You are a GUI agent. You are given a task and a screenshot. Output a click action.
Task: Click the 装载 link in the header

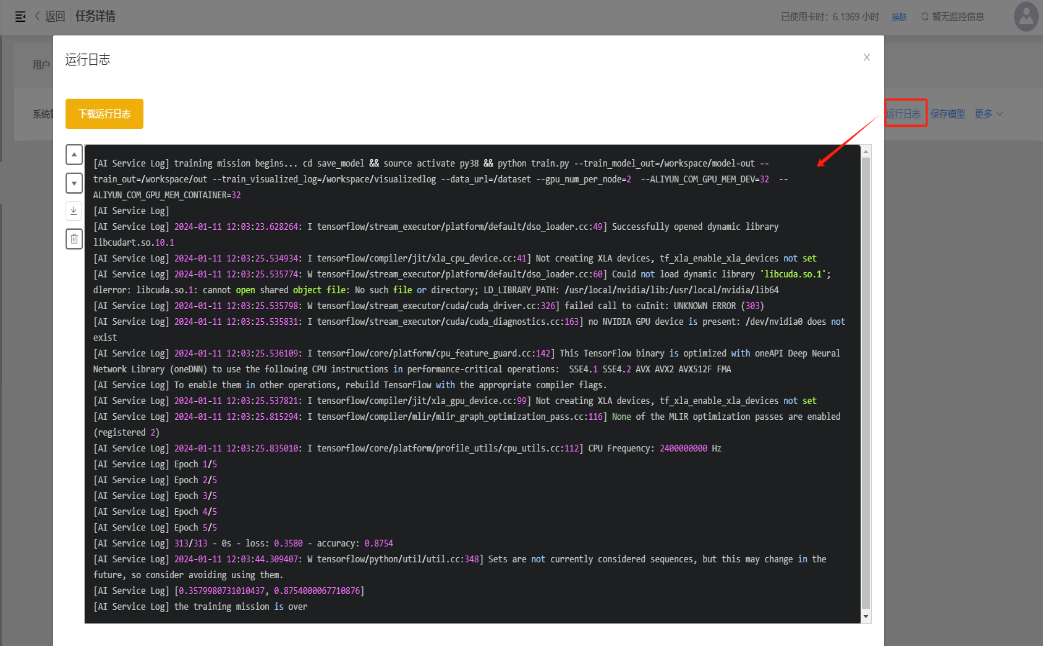(899, 17)
